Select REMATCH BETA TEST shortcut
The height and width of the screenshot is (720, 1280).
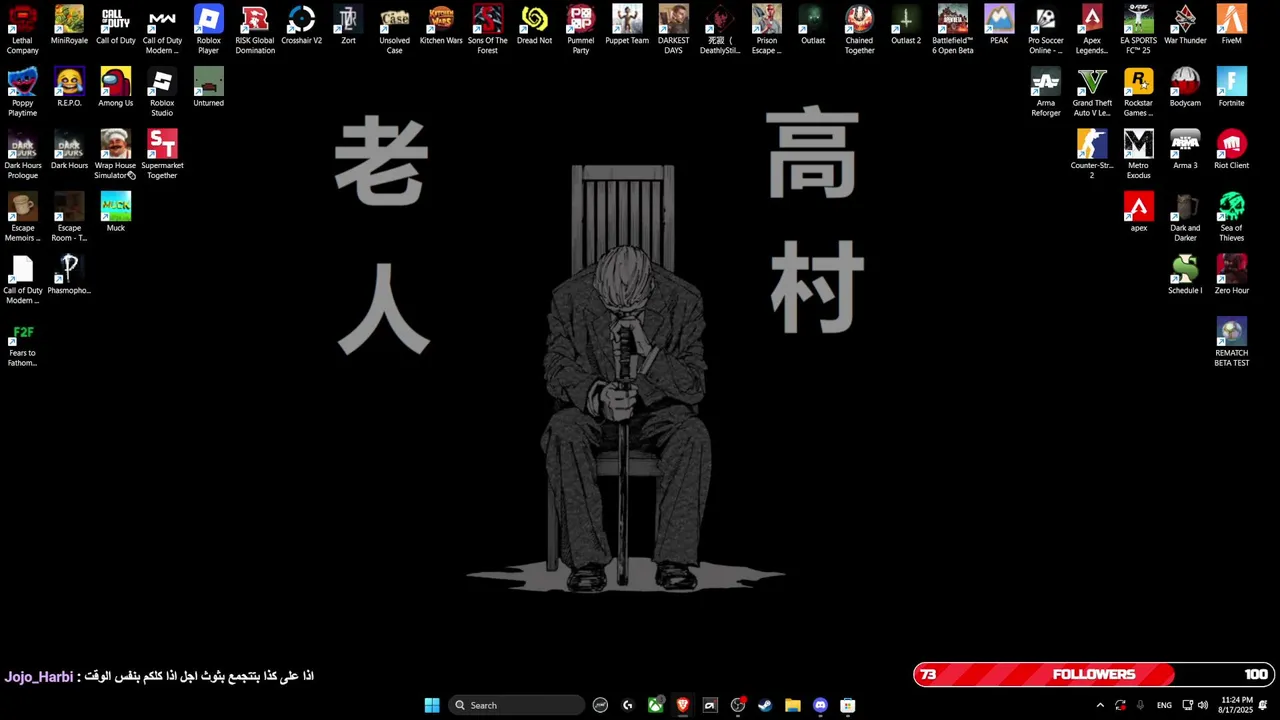point(1231,342)
